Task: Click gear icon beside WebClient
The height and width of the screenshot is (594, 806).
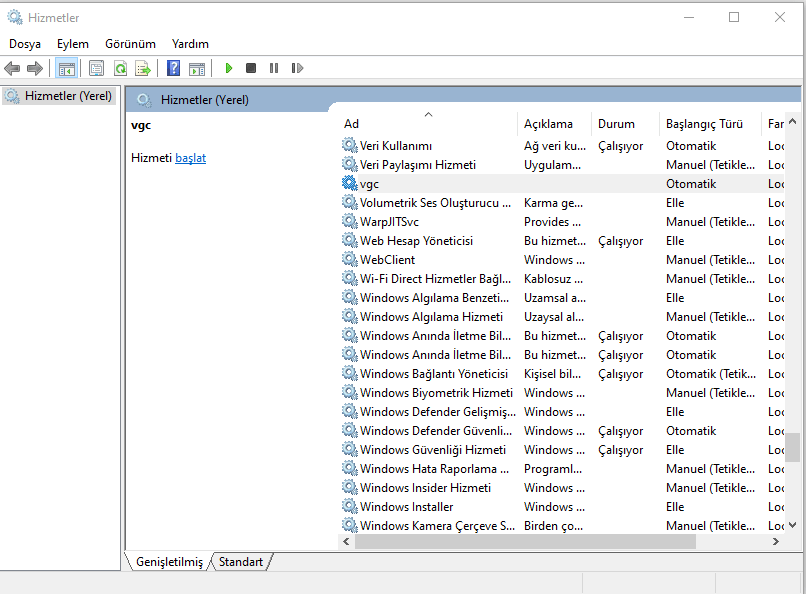Action: (350, 259)
